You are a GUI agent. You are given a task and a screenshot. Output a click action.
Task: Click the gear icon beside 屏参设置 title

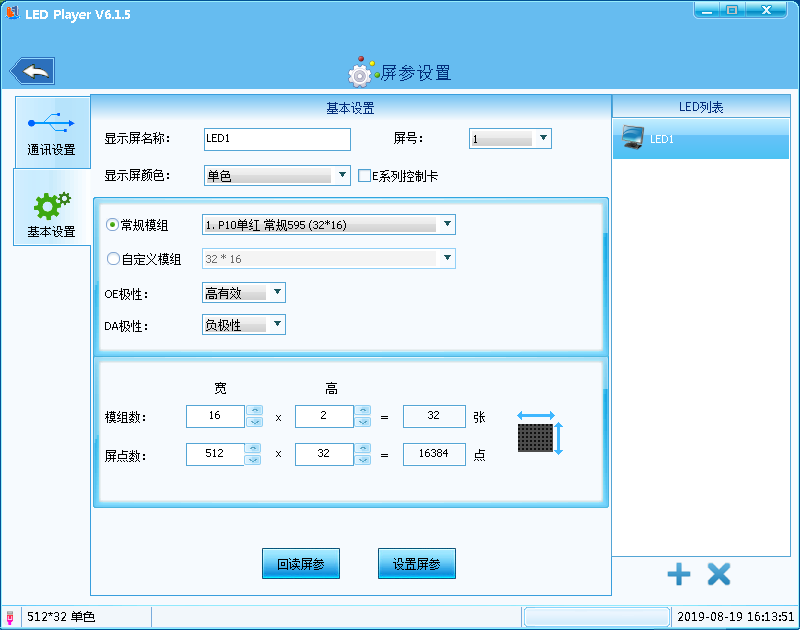359,73
